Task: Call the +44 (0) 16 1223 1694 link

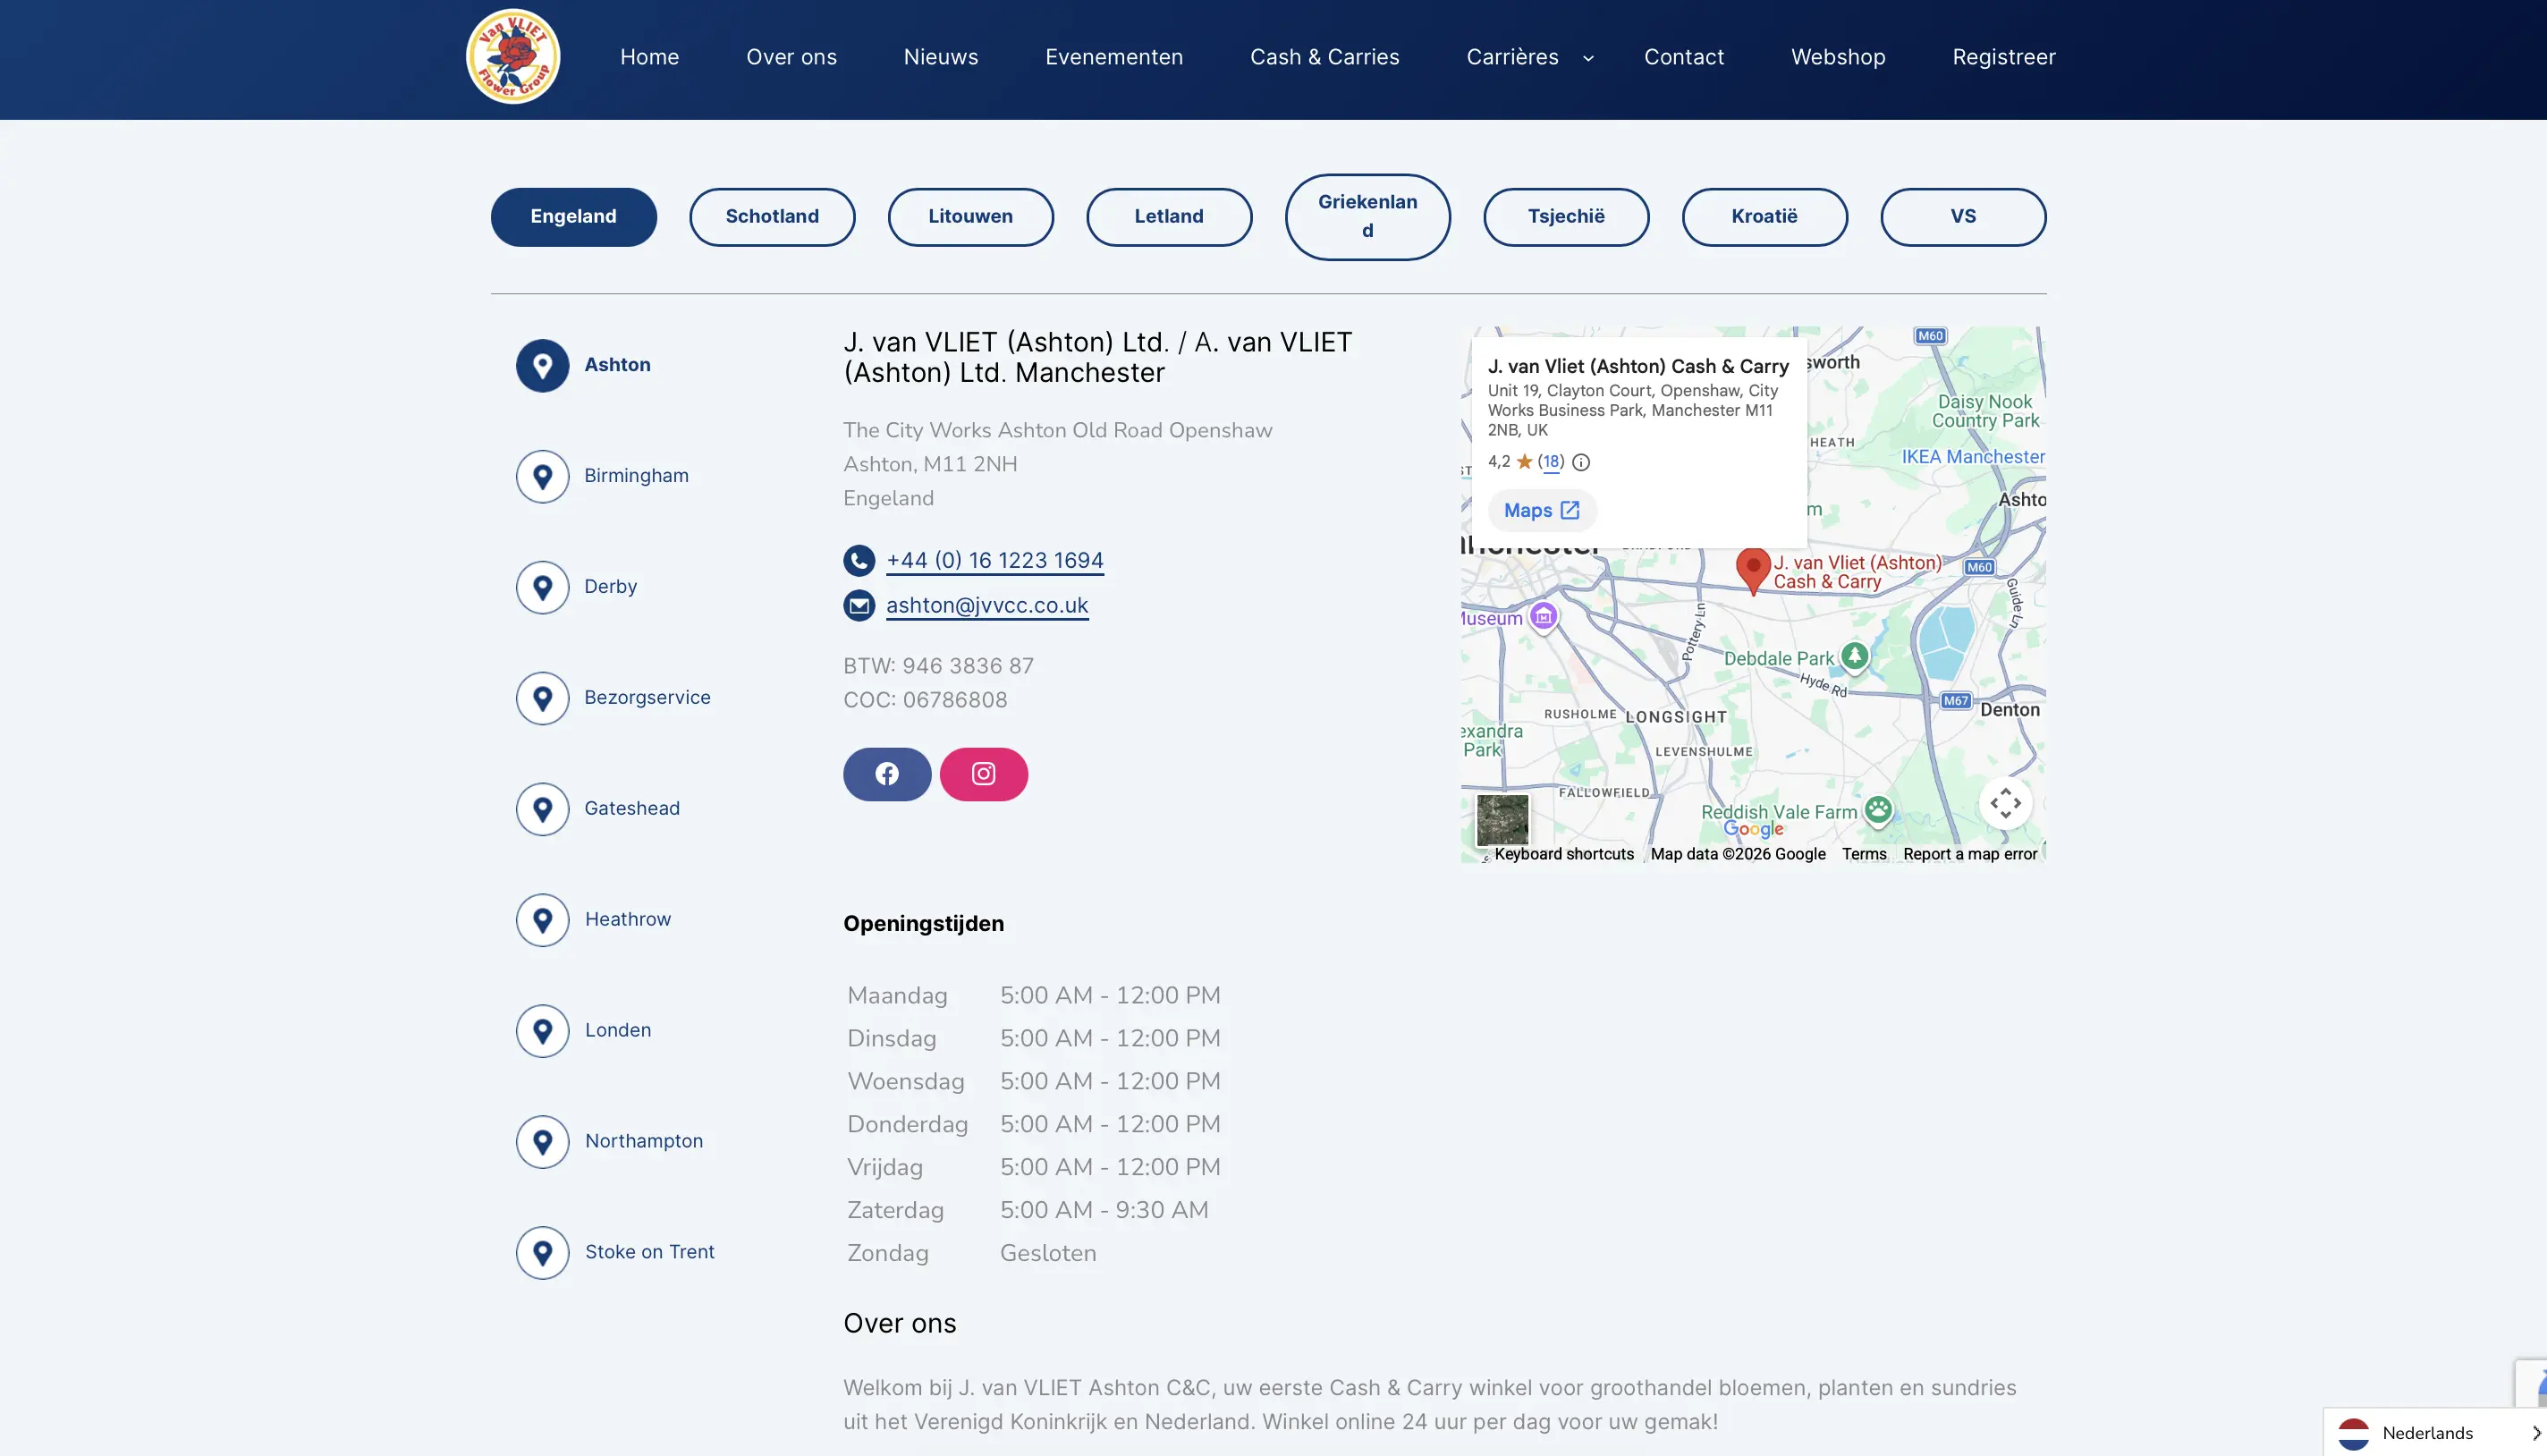Action: [x=994, y=560]
